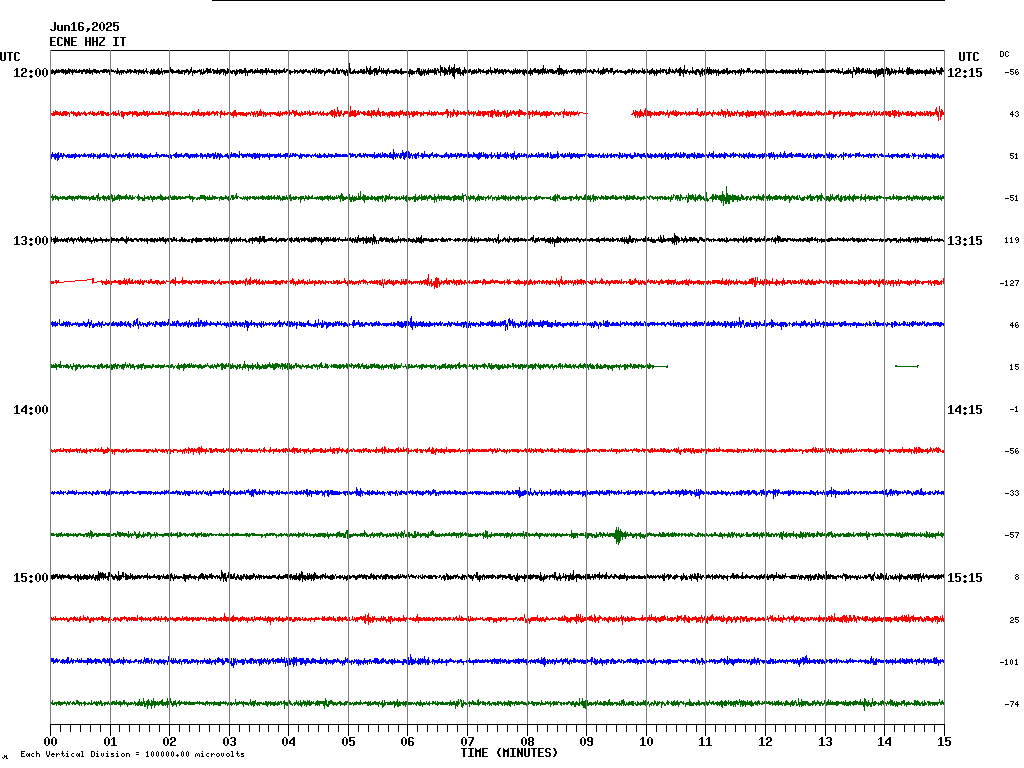Select the 14:15 time label
The height and width of the screenshot is (768, 1024).
[x=965, y=410]
